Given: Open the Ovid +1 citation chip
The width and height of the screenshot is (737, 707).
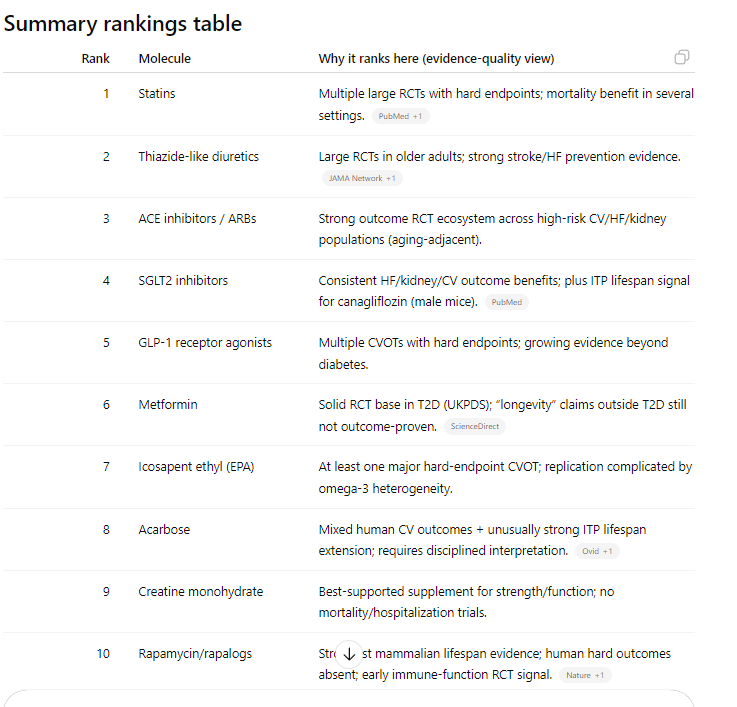Looking at the screenshot, I should tap(598, 550).
